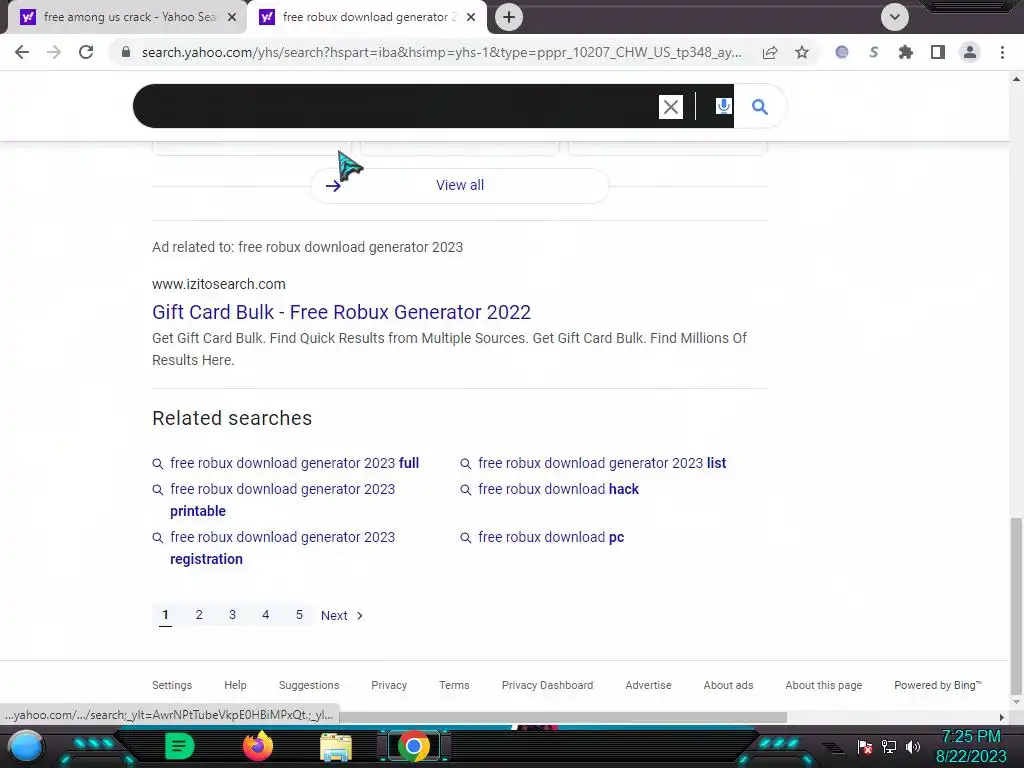Open the Extensions puzzle icon

click(x=906, y=52)
